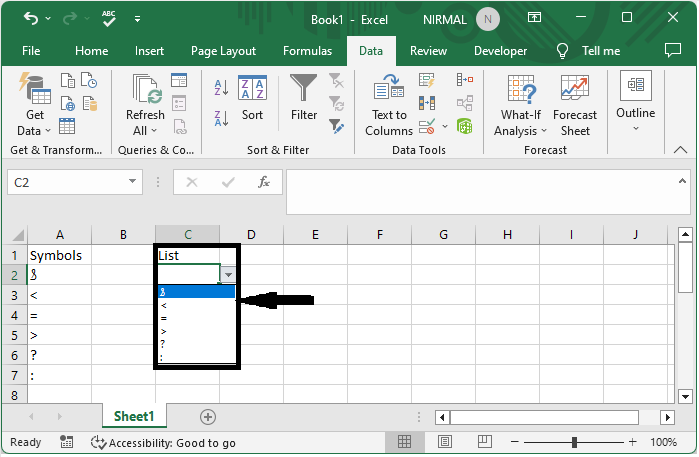Open the File tab

tap(31, 51)
